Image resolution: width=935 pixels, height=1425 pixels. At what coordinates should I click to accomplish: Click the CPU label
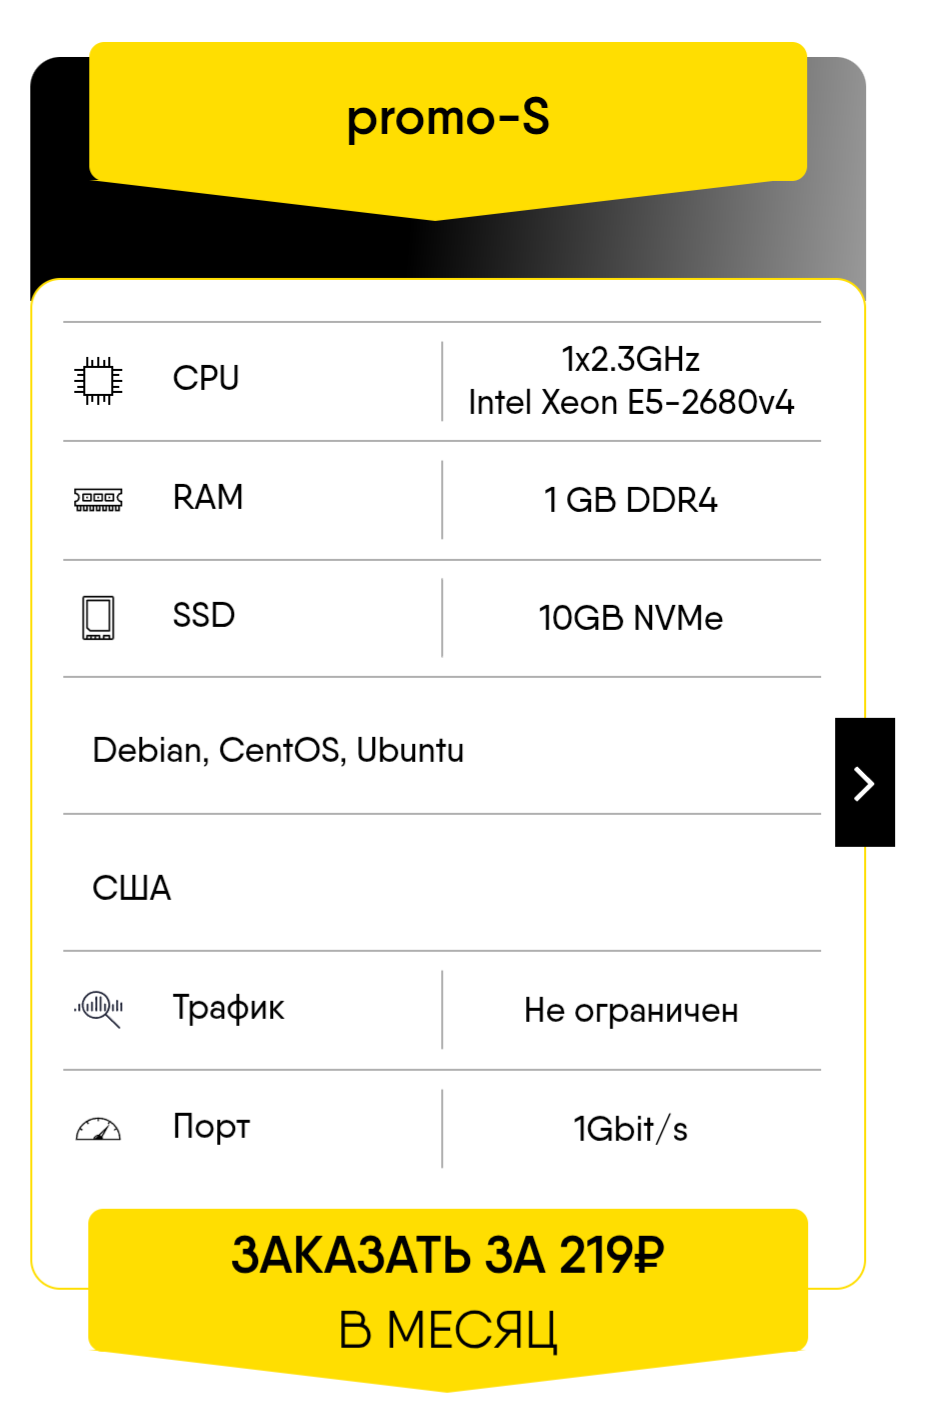pyautogui.click(x=206, y=378)
